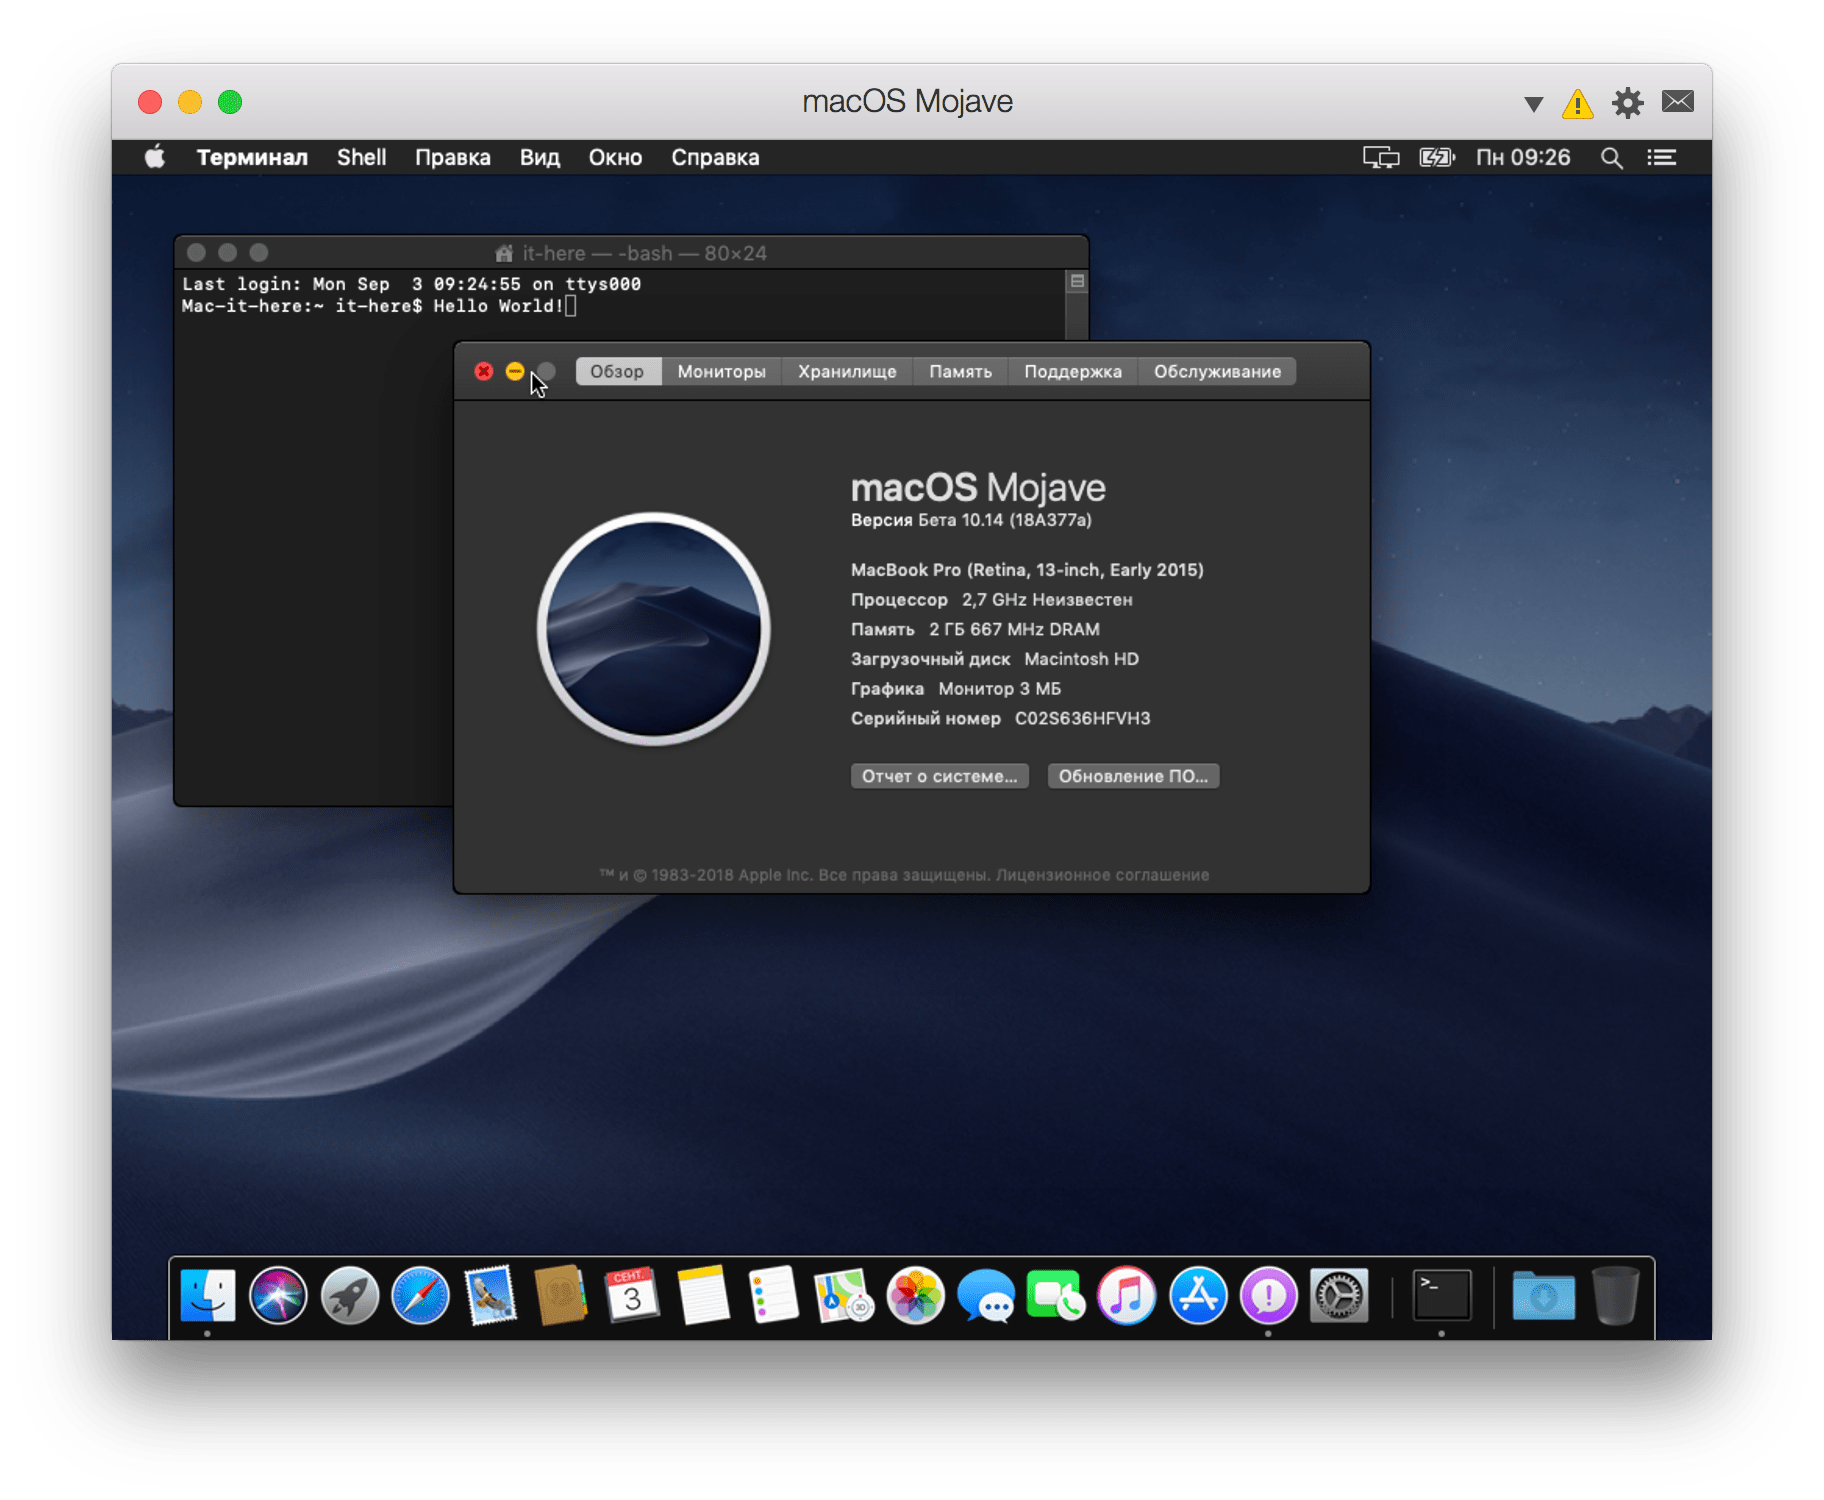Screen dimensions: 1824x1500
Task: Click the Terminal scrollbar split icon
Action: pos(1077,282)
